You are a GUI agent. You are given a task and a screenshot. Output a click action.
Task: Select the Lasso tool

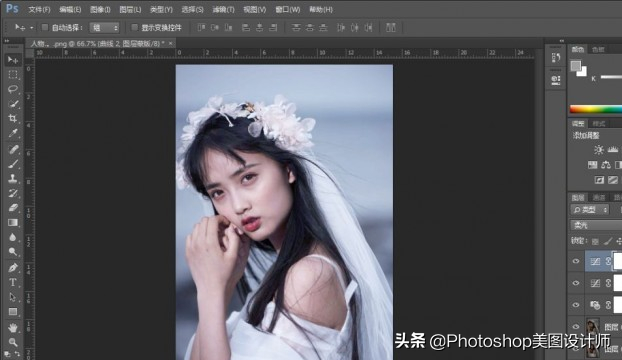[x=13, y=89]
